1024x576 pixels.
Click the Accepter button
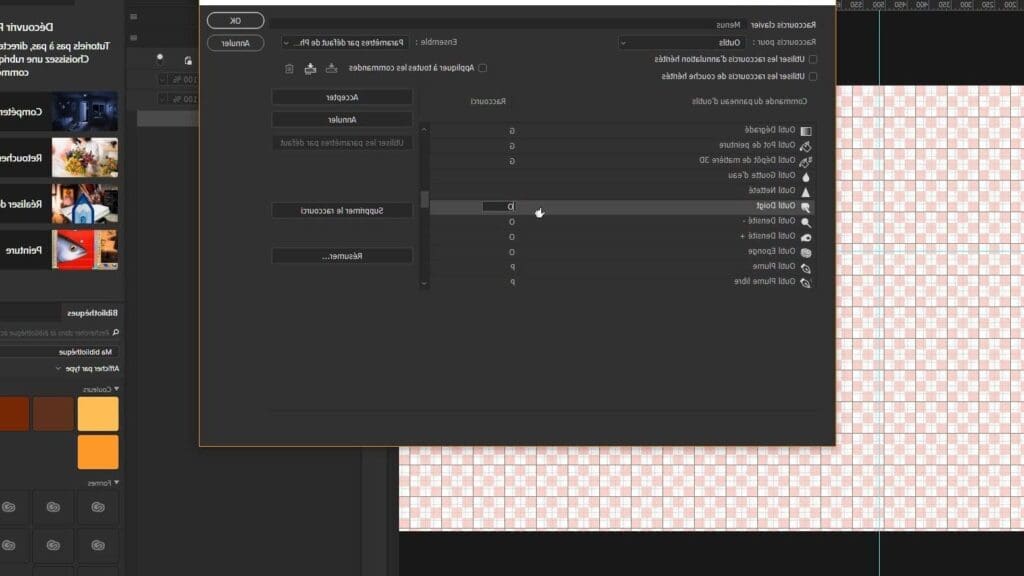342,97
